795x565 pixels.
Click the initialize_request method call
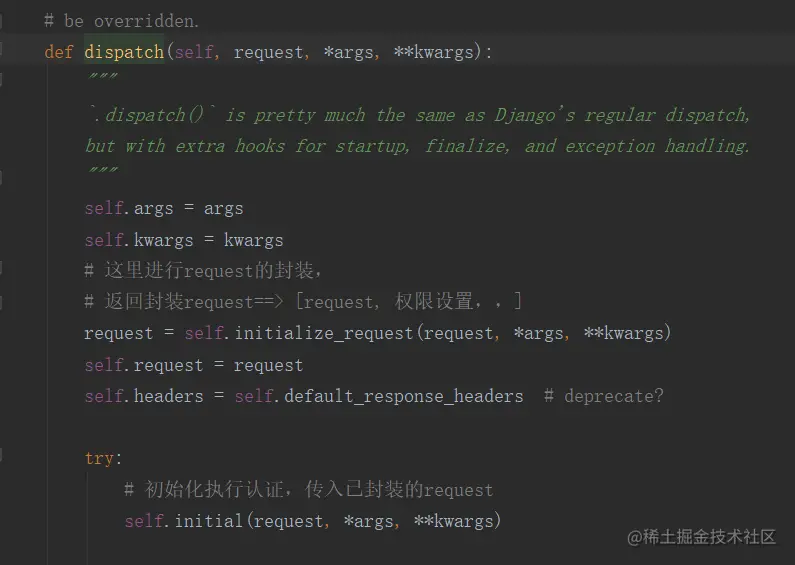point(323,333)
